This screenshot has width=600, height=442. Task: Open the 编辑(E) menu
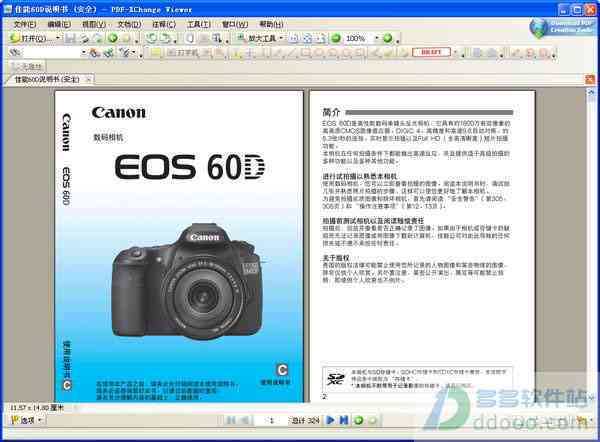click(59, 24)
